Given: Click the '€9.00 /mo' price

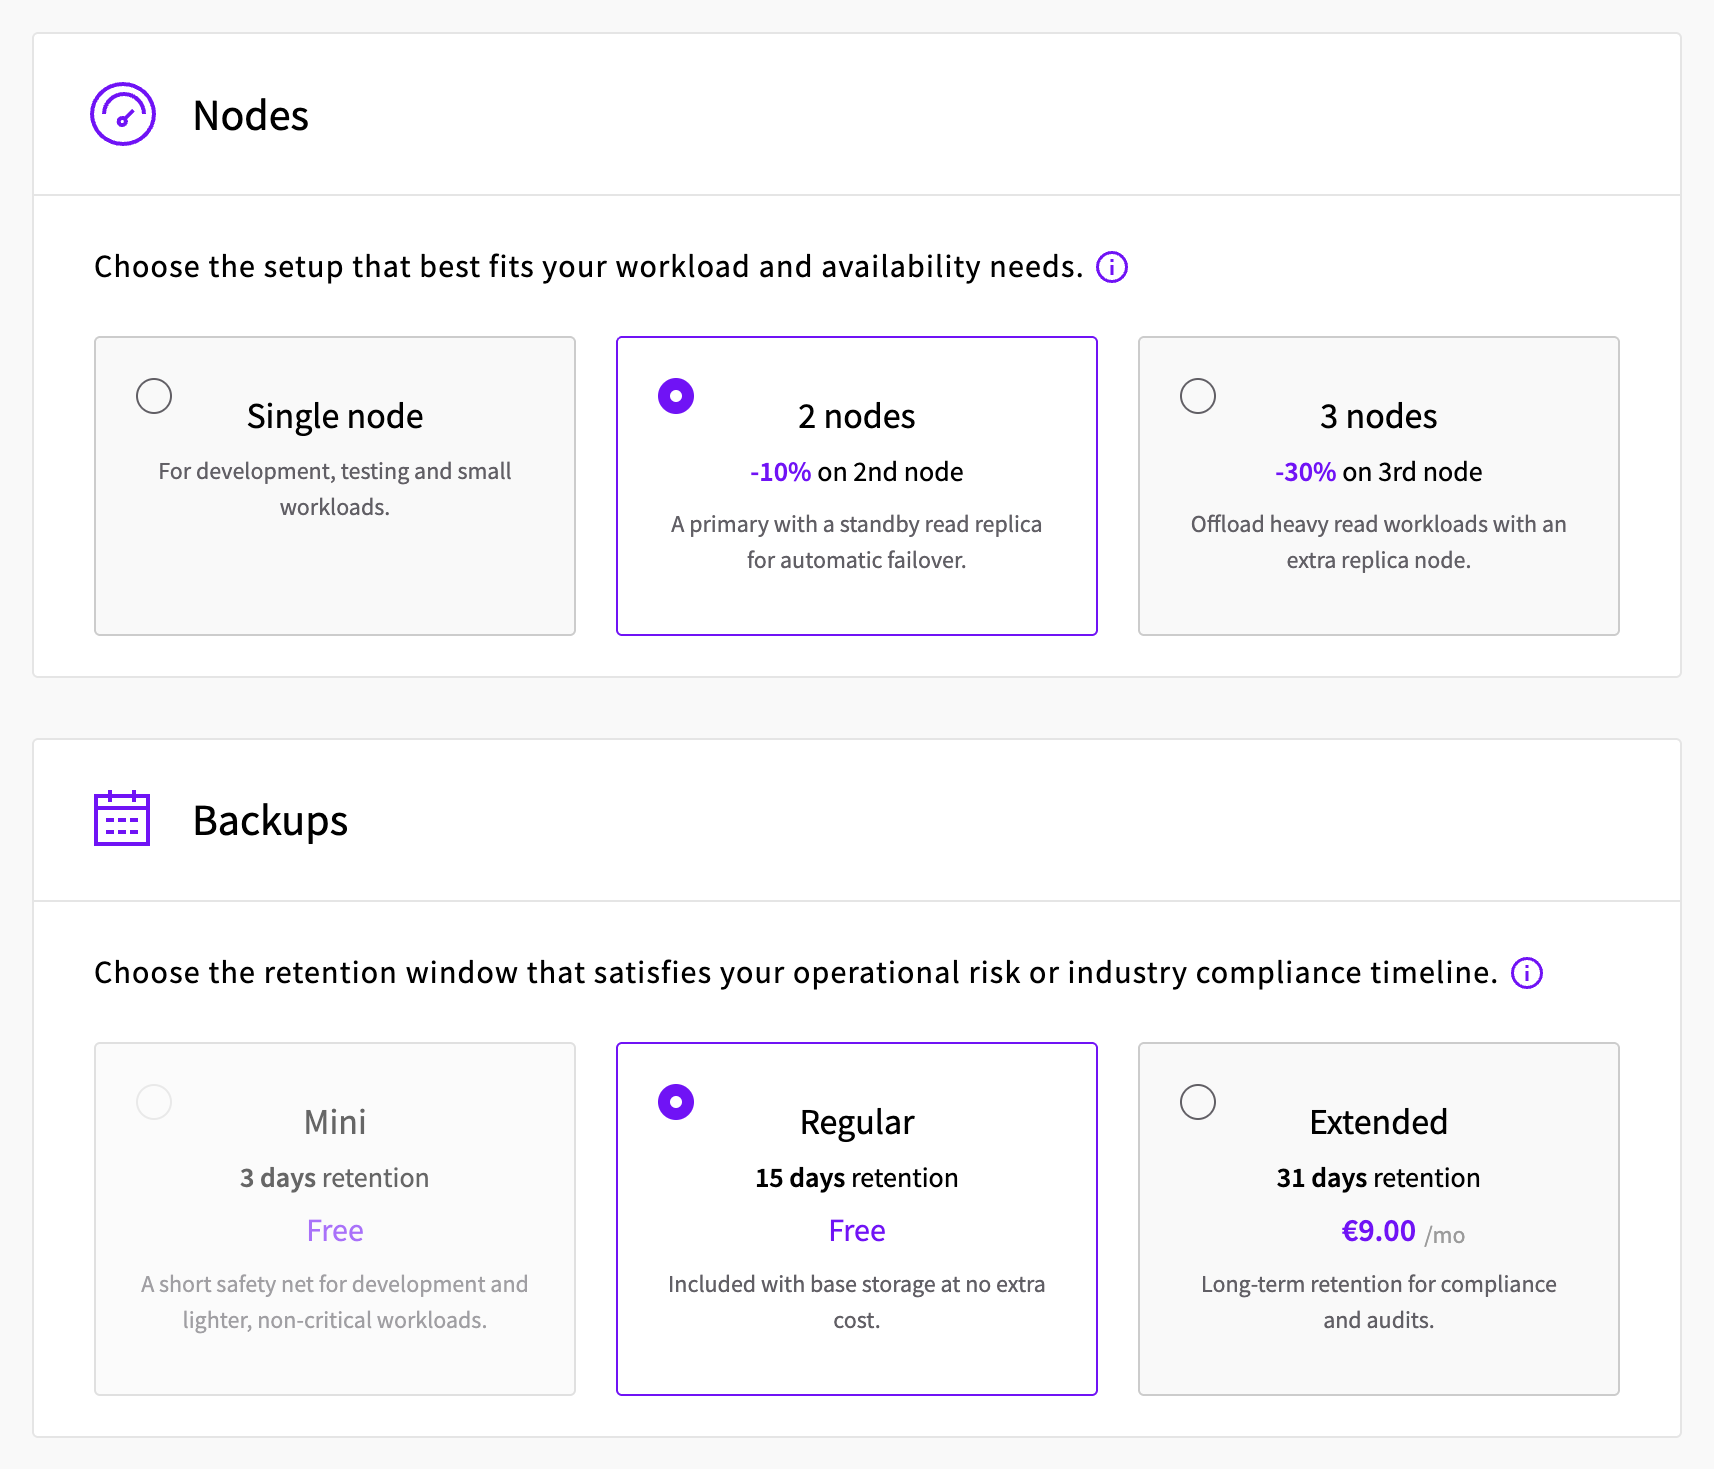Looking at the screenshot, I should 1403,1231.
